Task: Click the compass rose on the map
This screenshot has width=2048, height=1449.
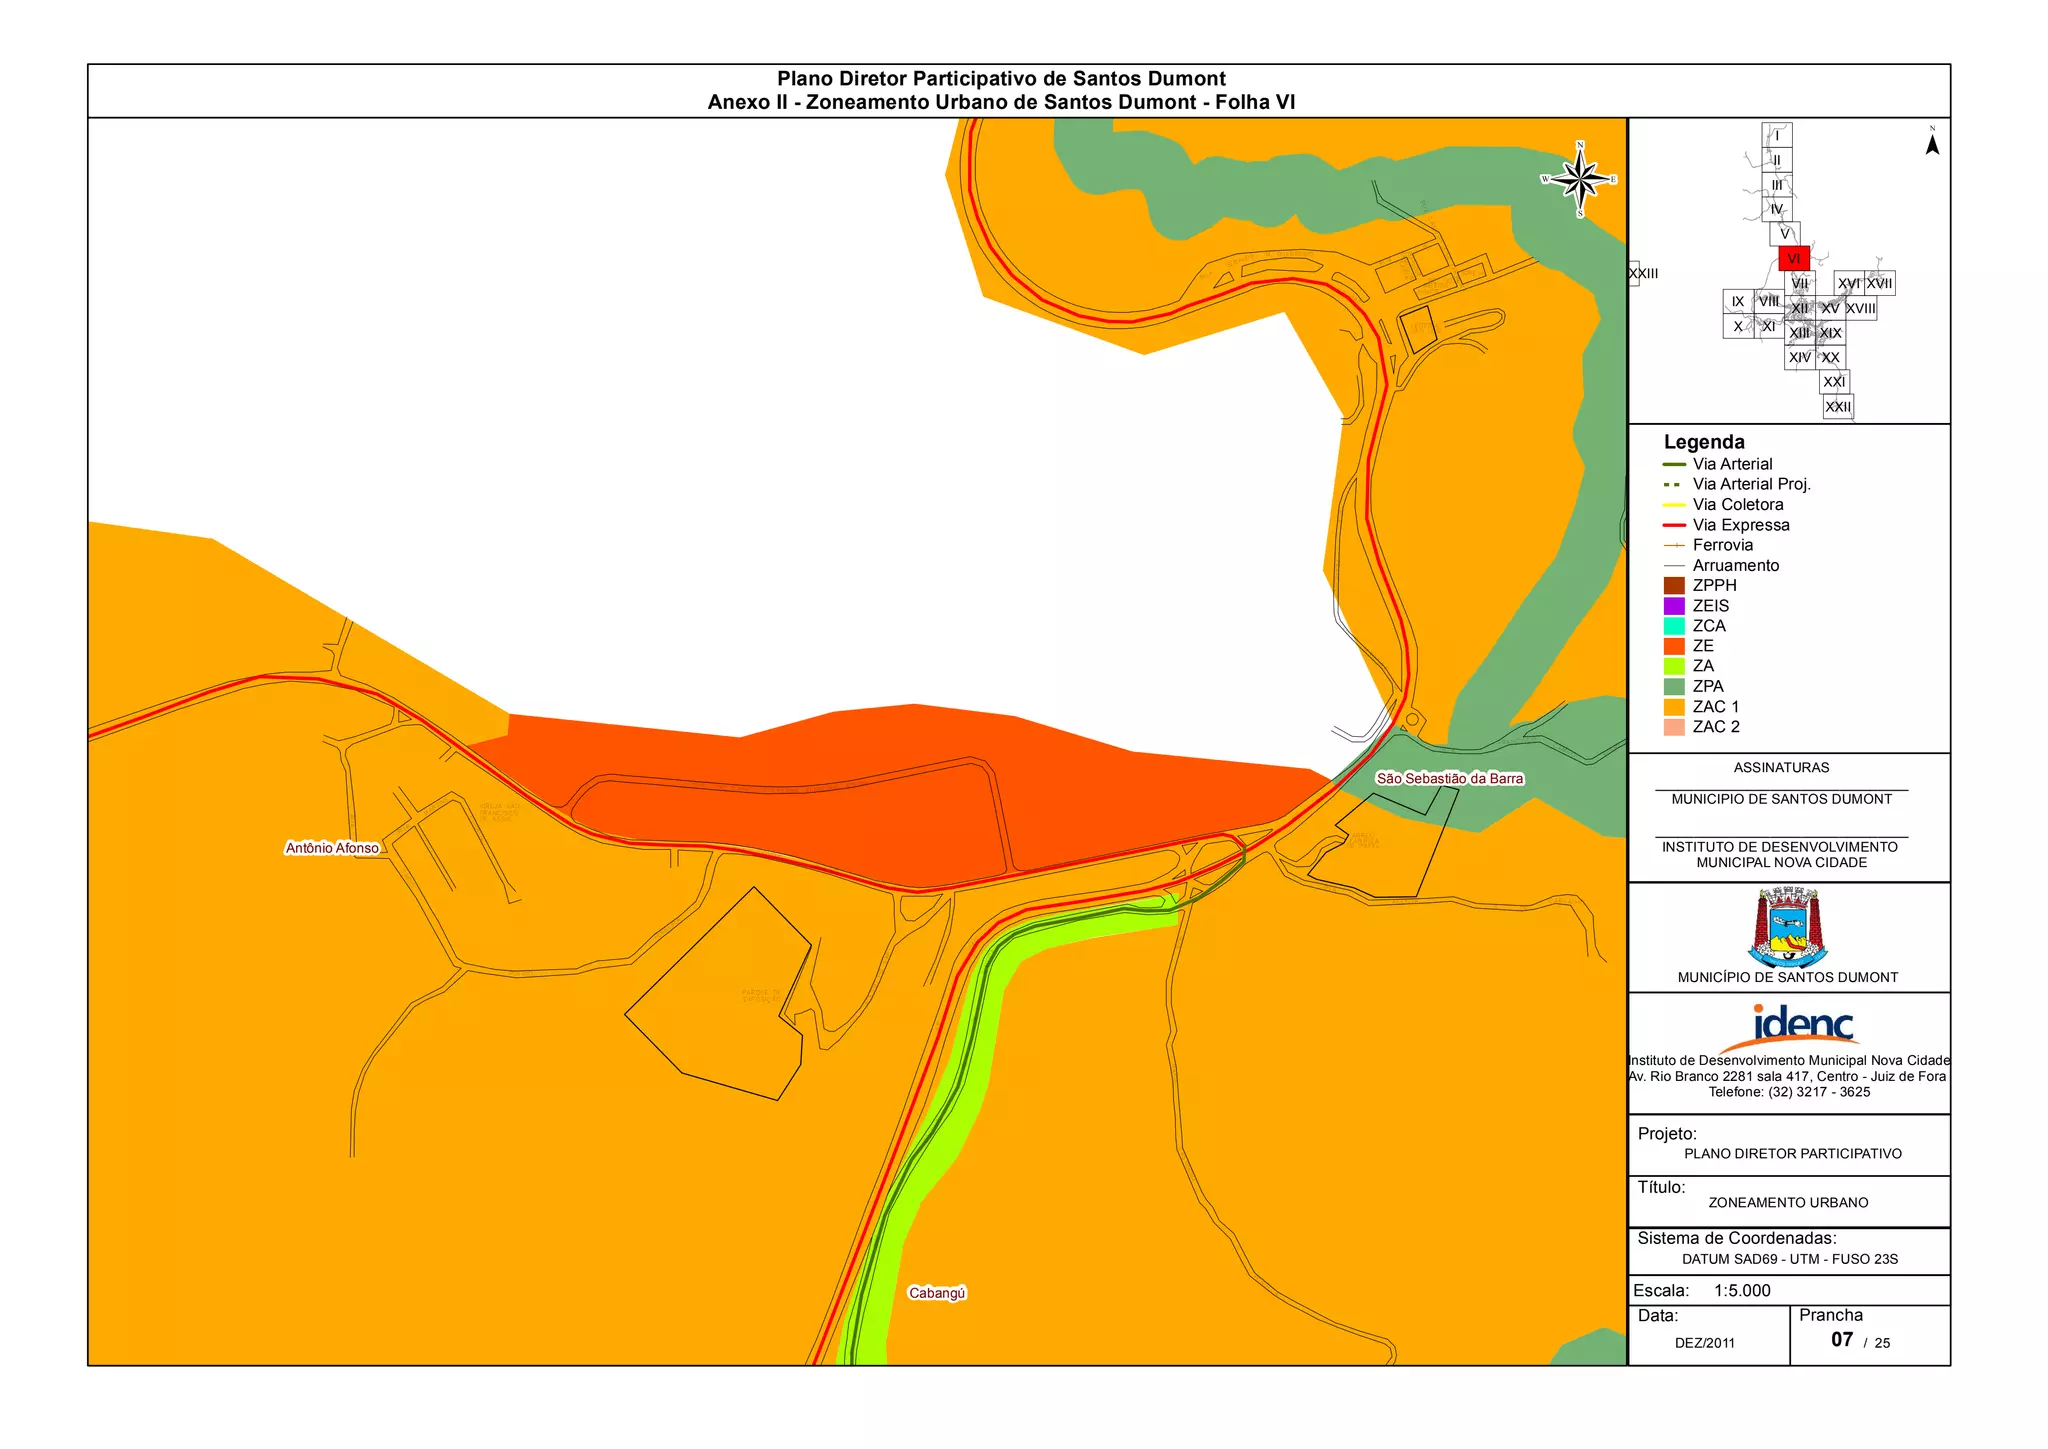Action: pyautogui.click(x=1580, y=180)
